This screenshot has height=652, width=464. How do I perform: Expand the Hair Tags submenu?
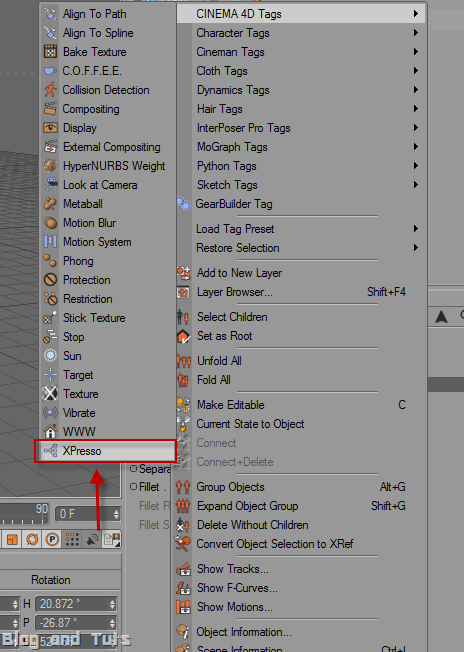301,109
